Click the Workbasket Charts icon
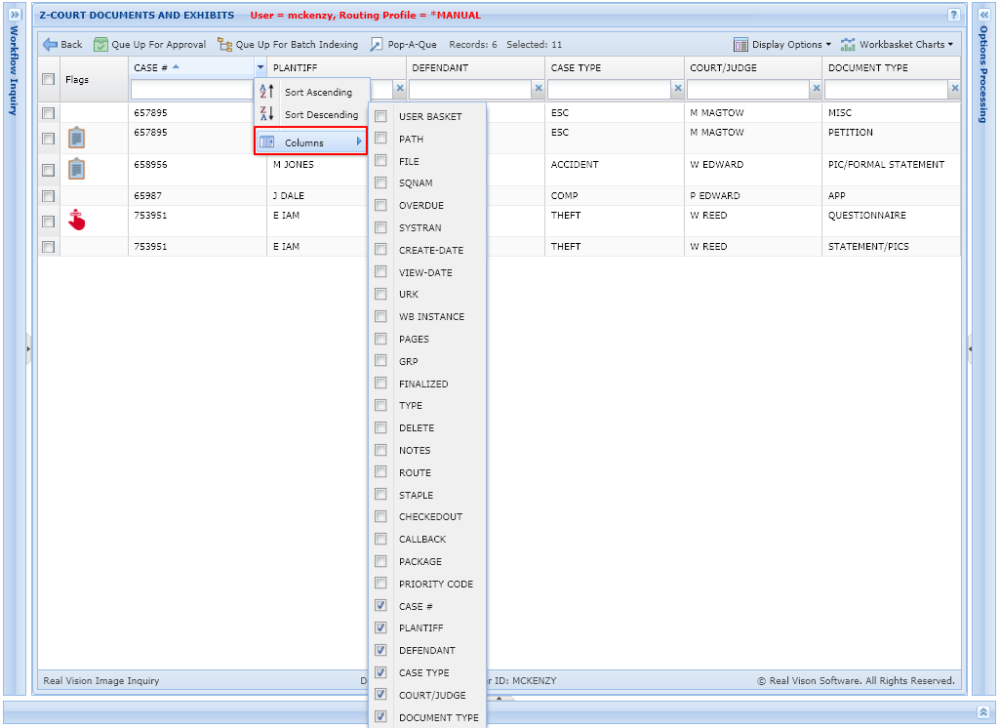 click(x=848, y=45)
